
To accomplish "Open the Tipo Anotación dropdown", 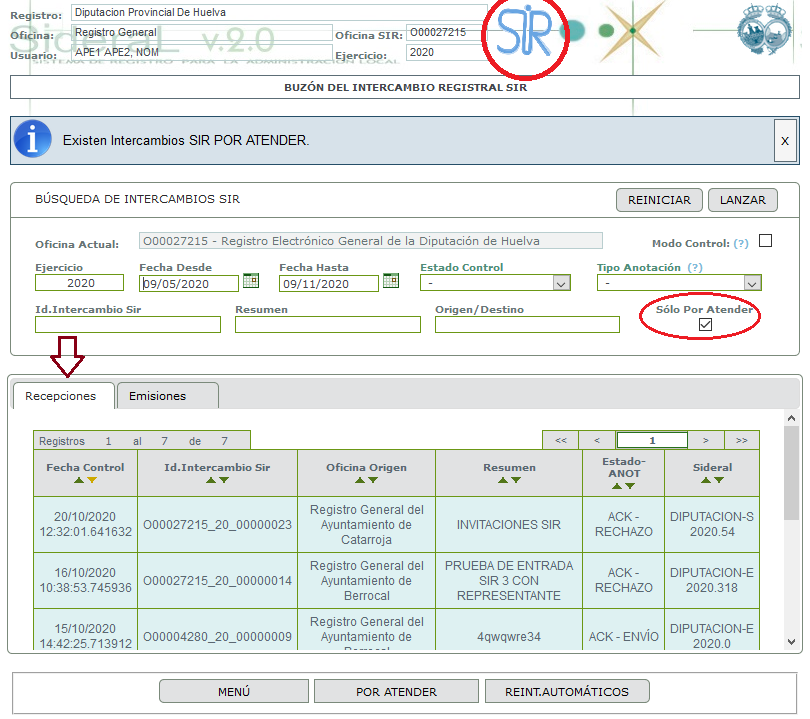I will (679, 283).
